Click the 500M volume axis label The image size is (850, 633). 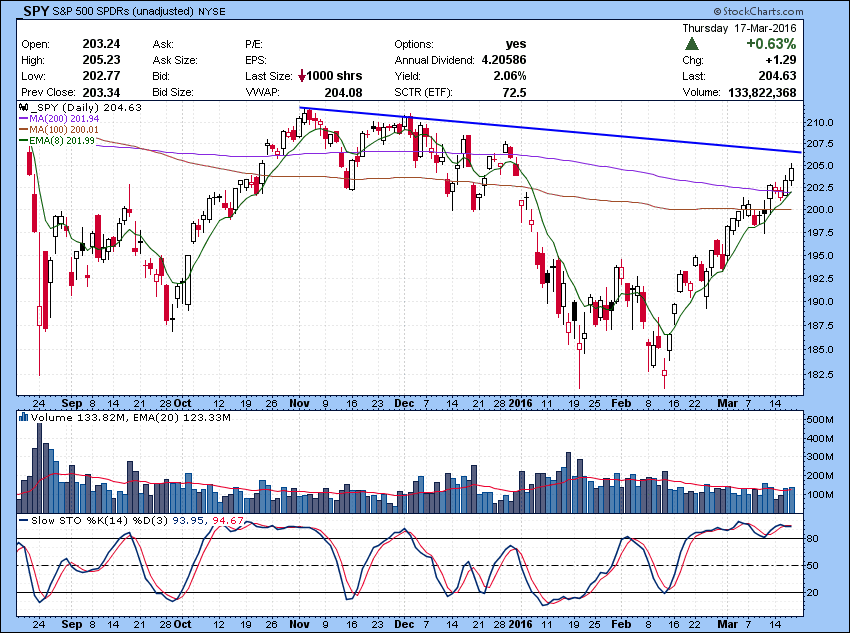tap(820, 419)
